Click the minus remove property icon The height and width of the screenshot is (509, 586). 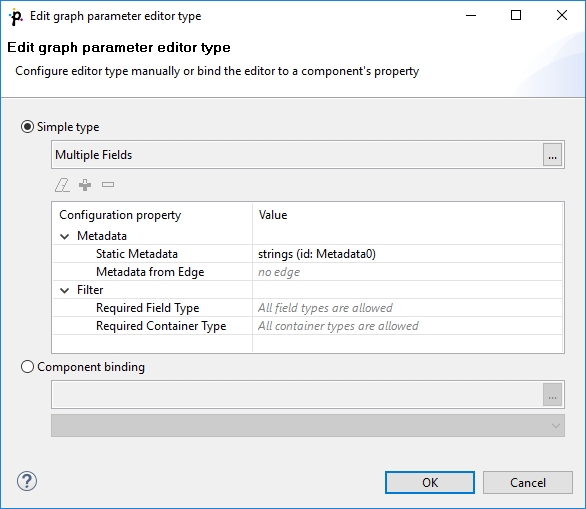pyautogui.click(x=108, y=185)
